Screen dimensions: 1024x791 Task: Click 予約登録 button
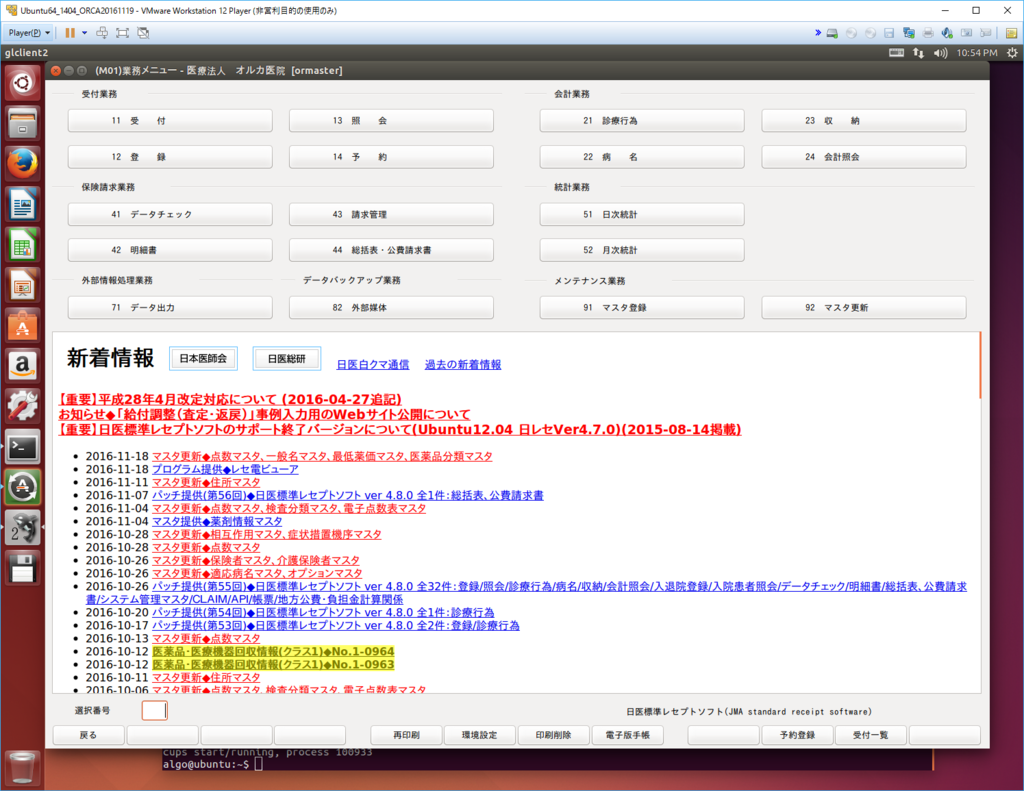(x=797, y=735)
